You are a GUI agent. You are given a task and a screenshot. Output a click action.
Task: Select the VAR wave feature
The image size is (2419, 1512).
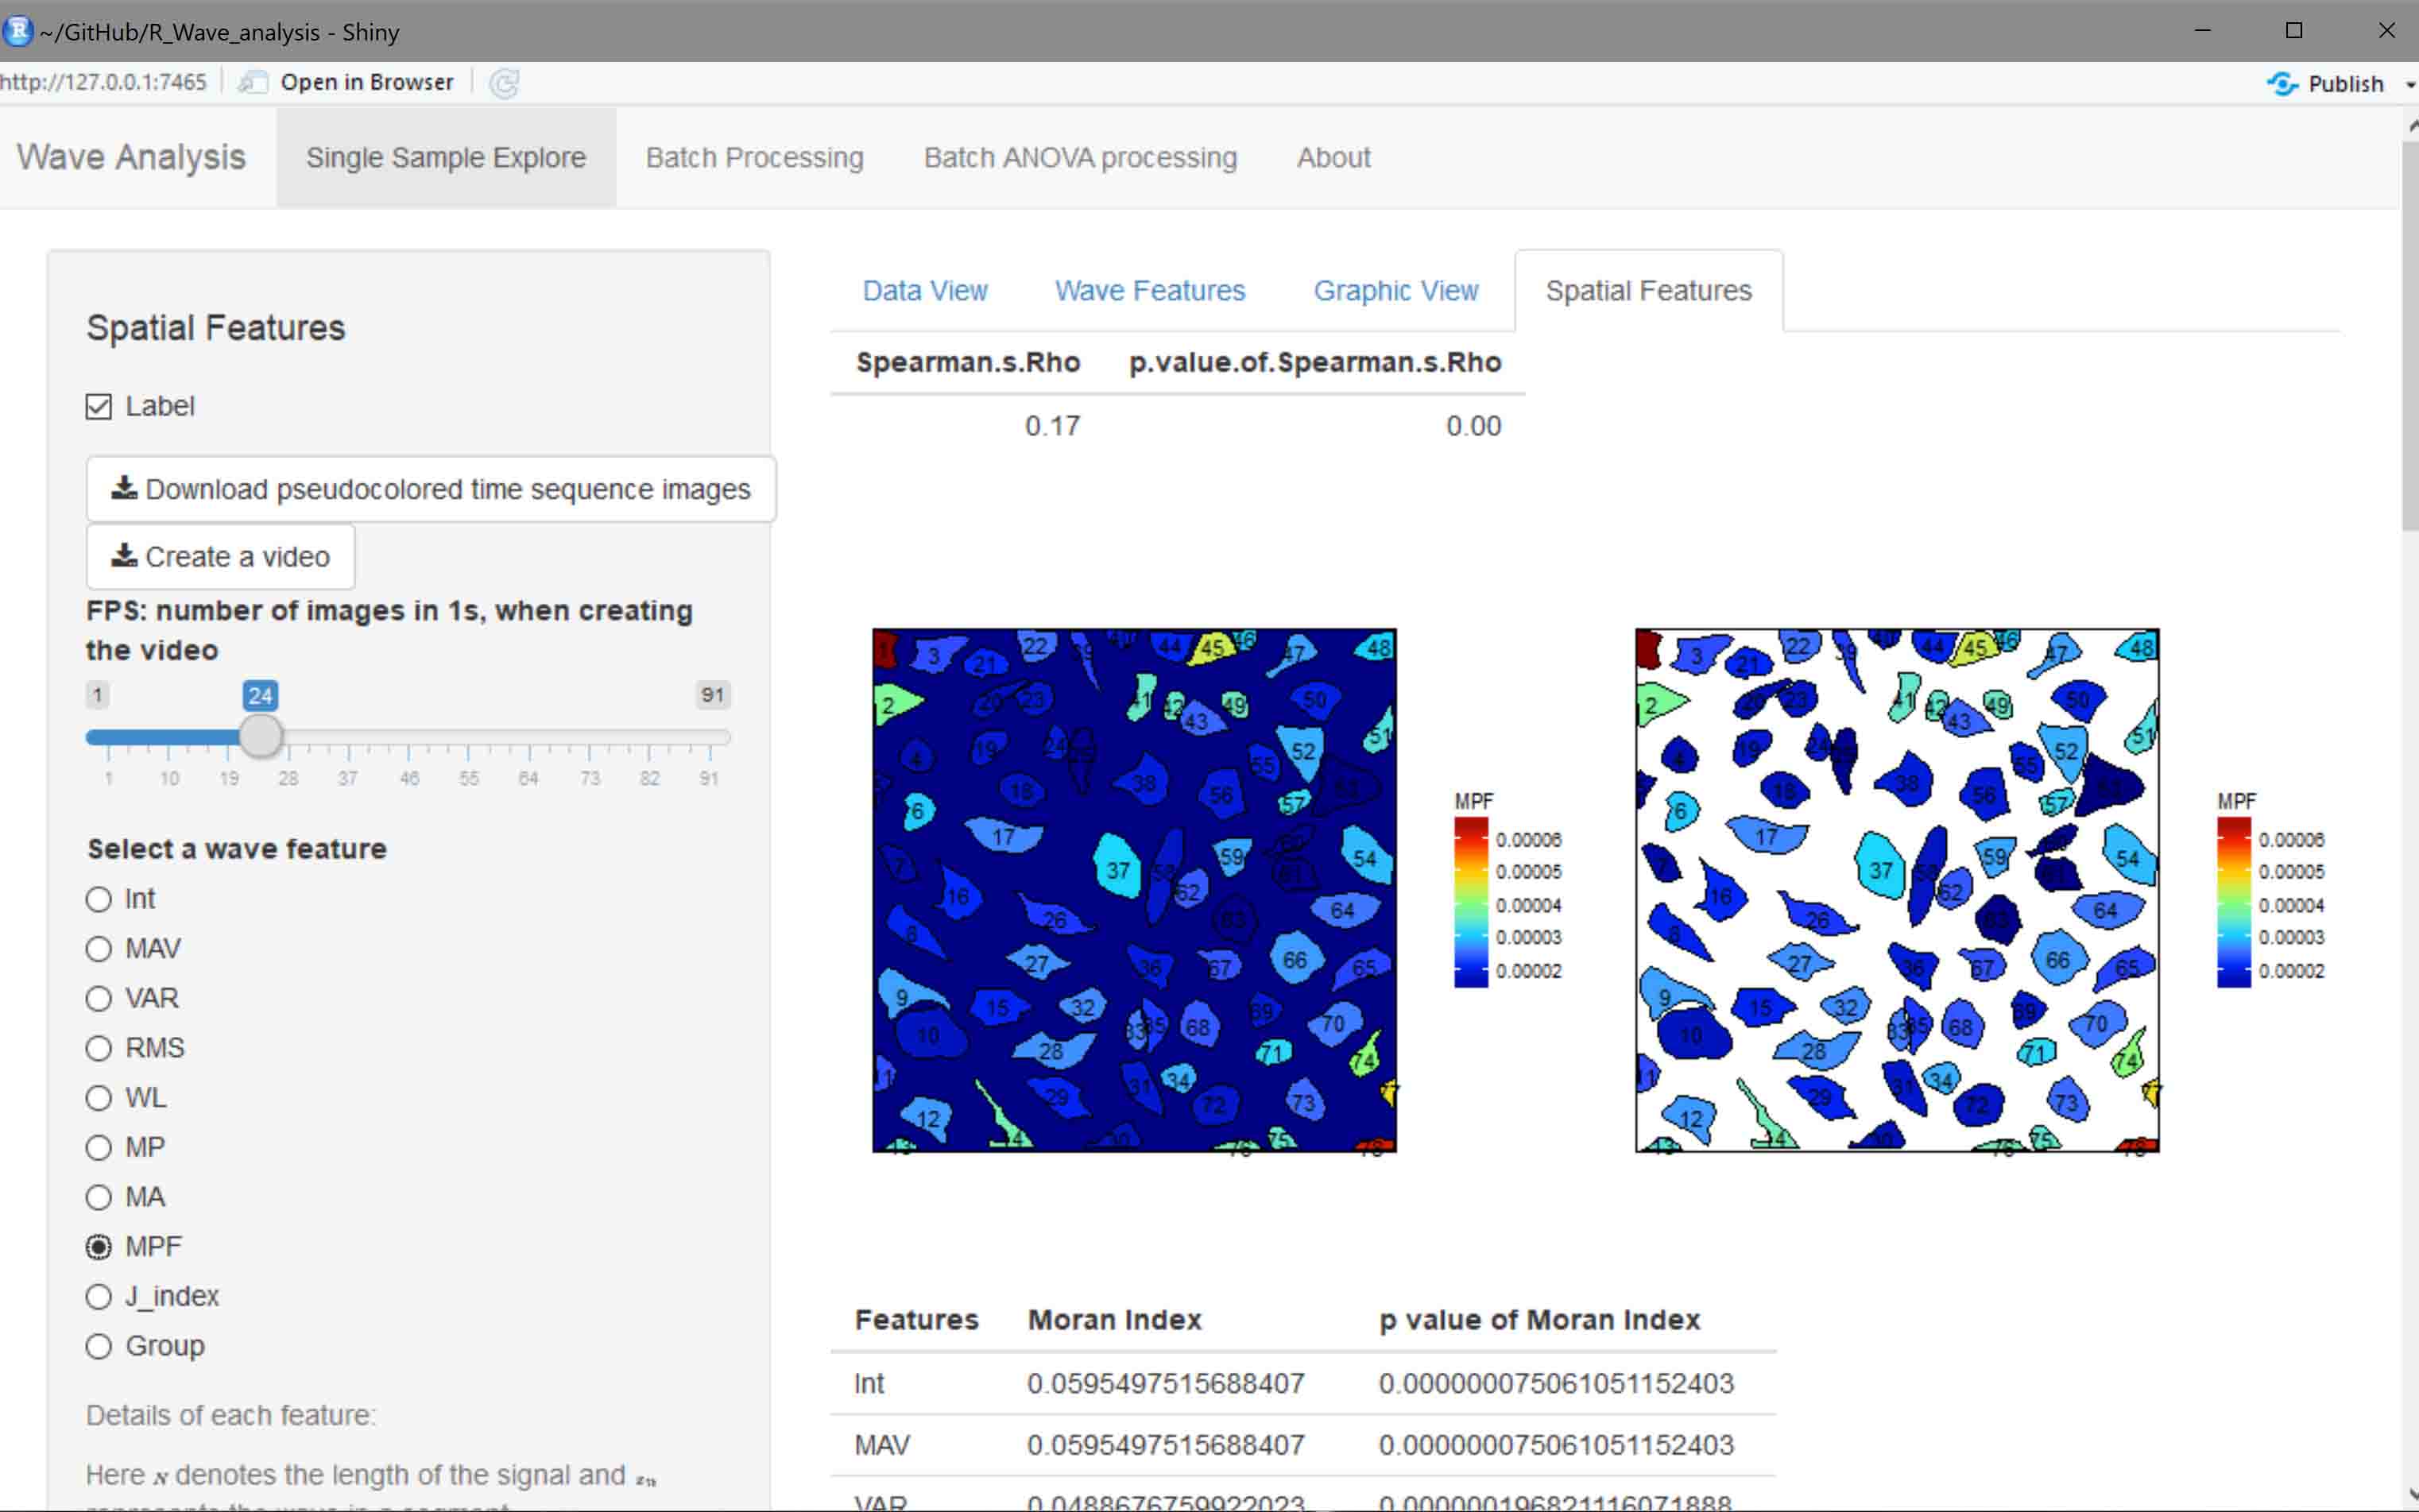(98, 999)
